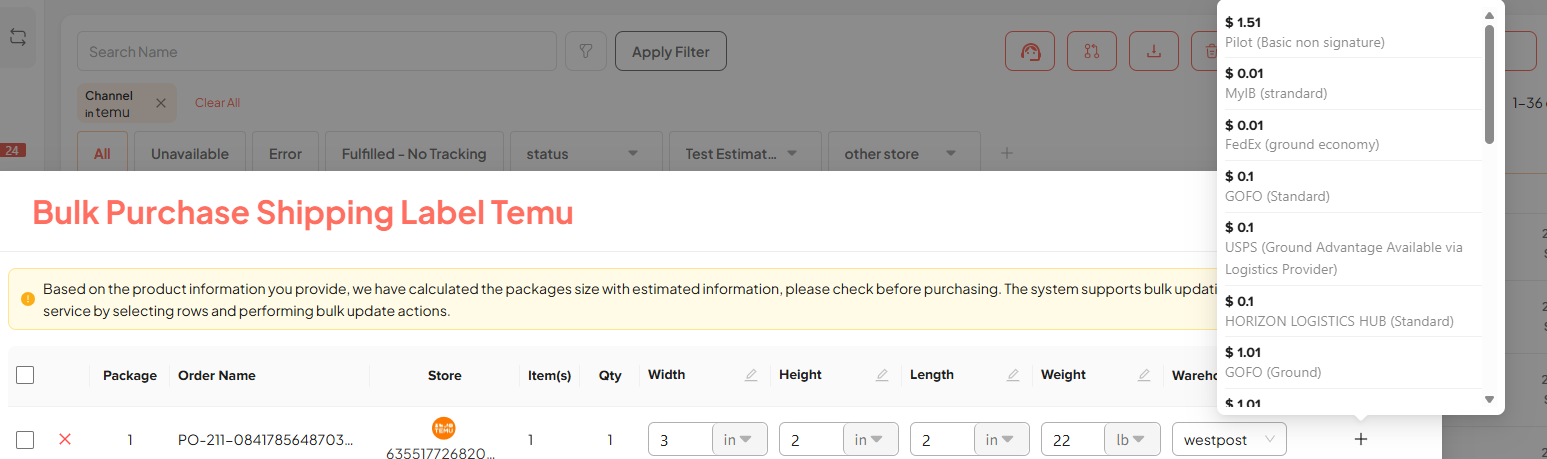The image size is (1547, 459).
Task: Switch to the Unavailable tab
Action: (x=190, y=154)
